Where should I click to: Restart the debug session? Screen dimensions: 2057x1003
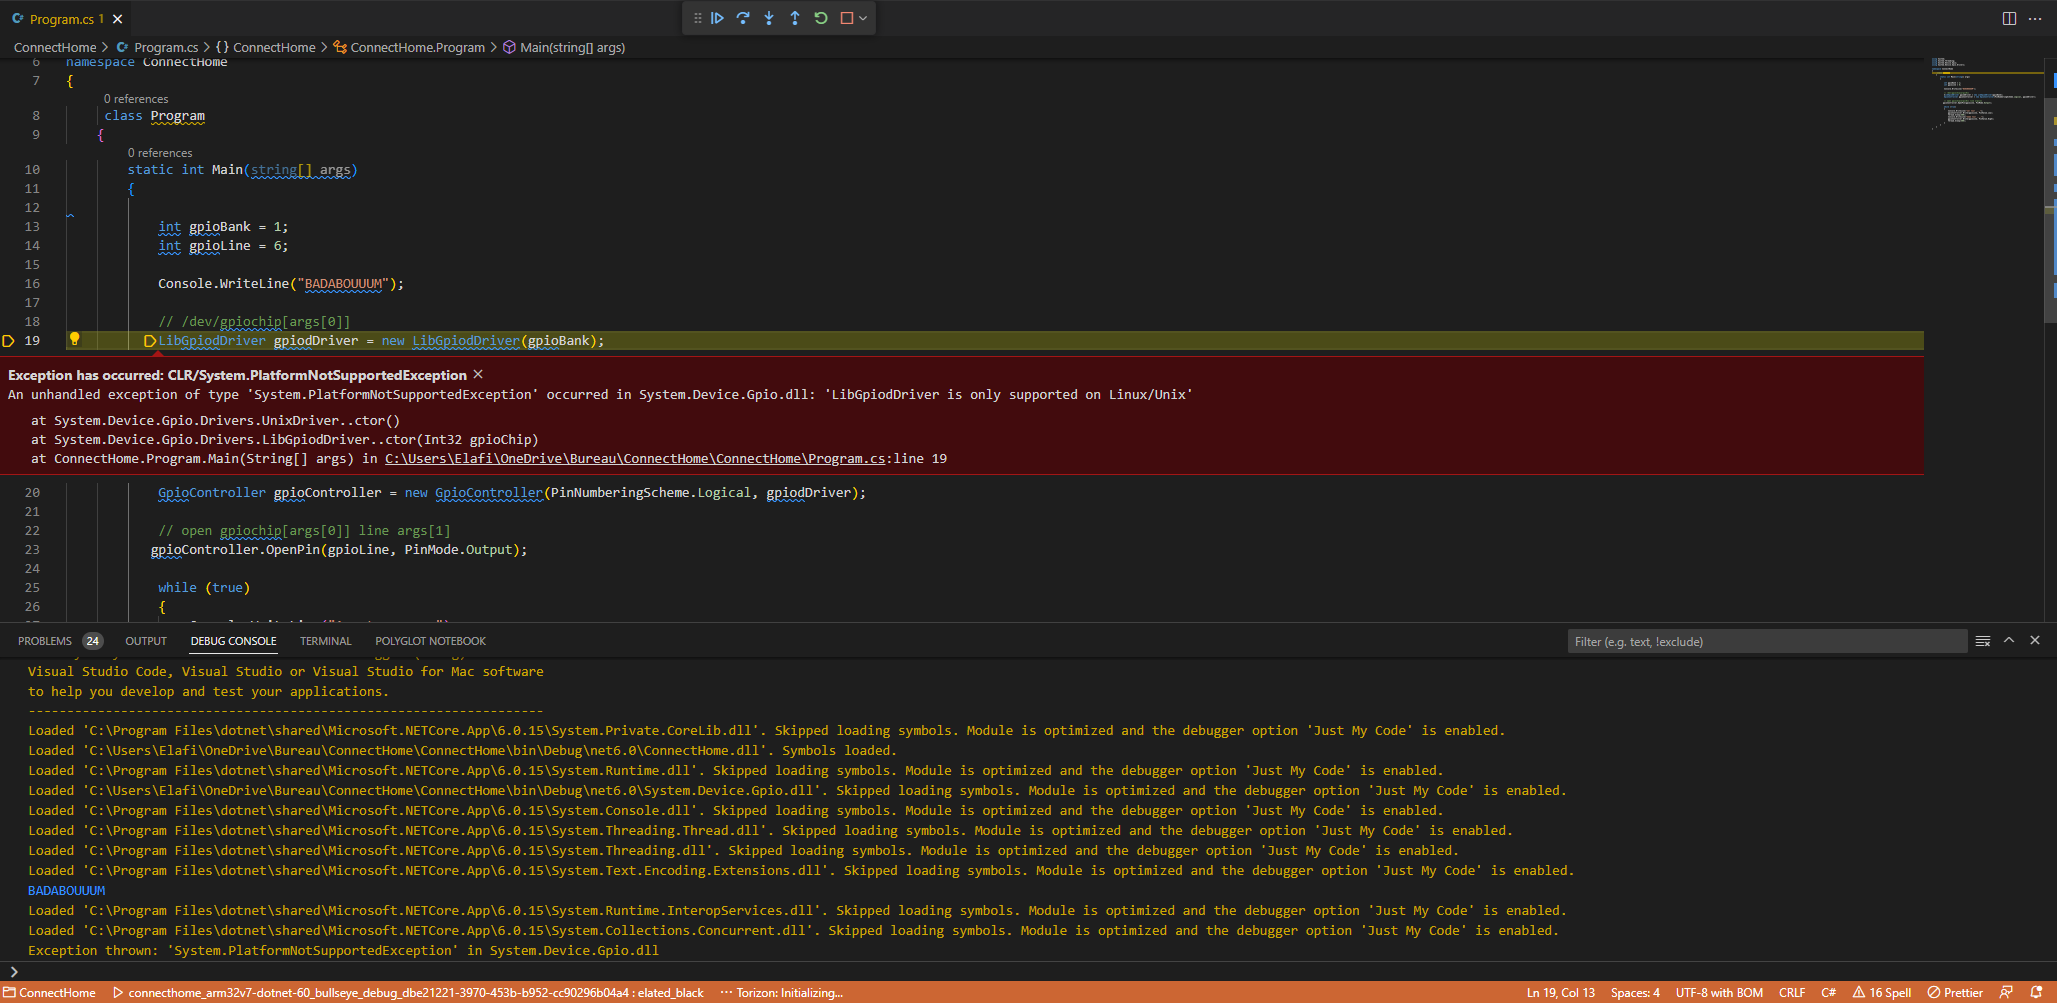coord(821,18)
